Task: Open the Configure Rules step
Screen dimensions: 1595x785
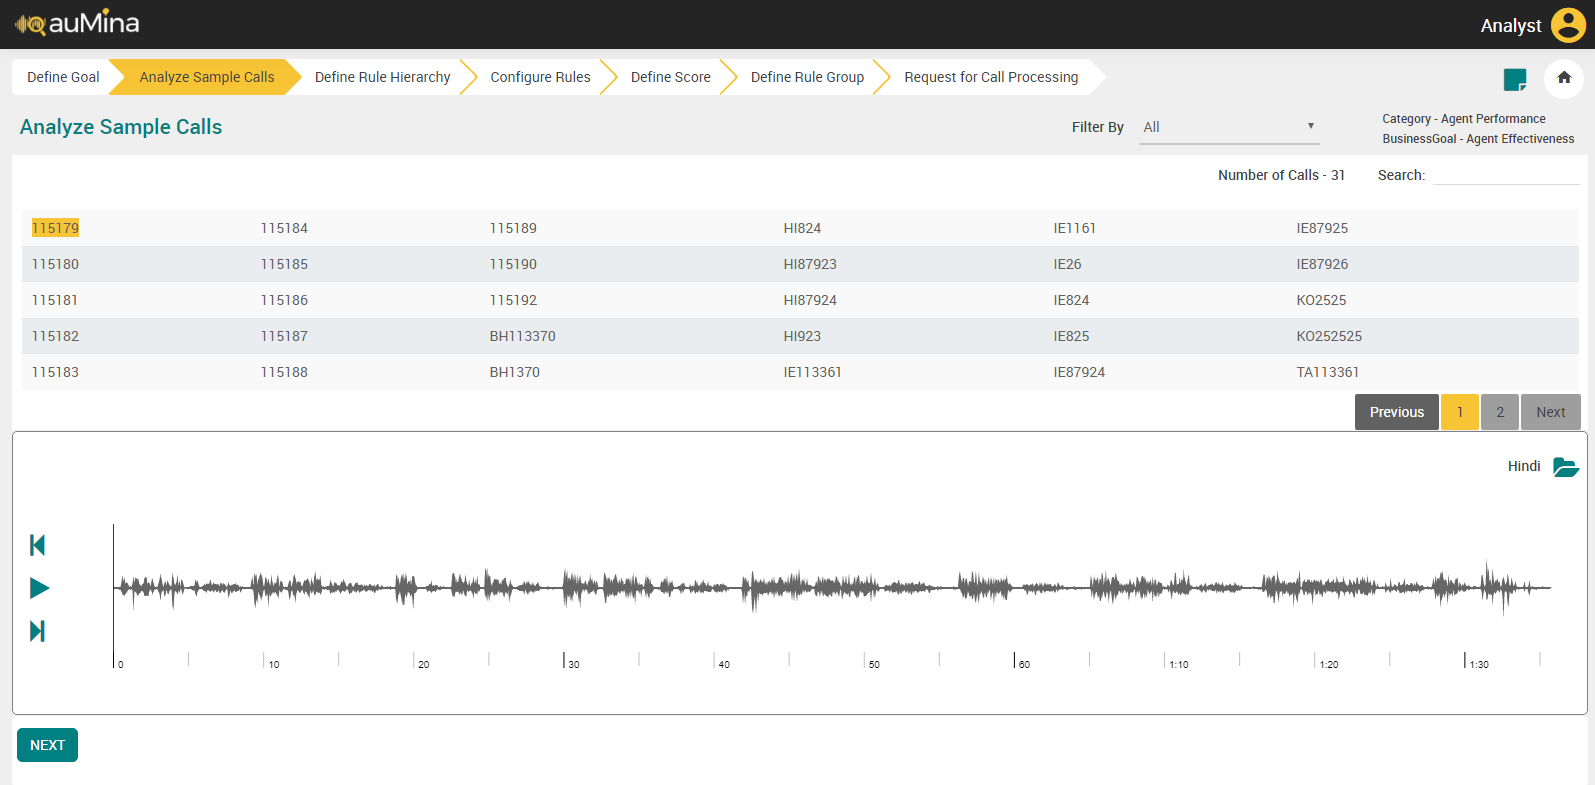Action: [x=540, y=77]
